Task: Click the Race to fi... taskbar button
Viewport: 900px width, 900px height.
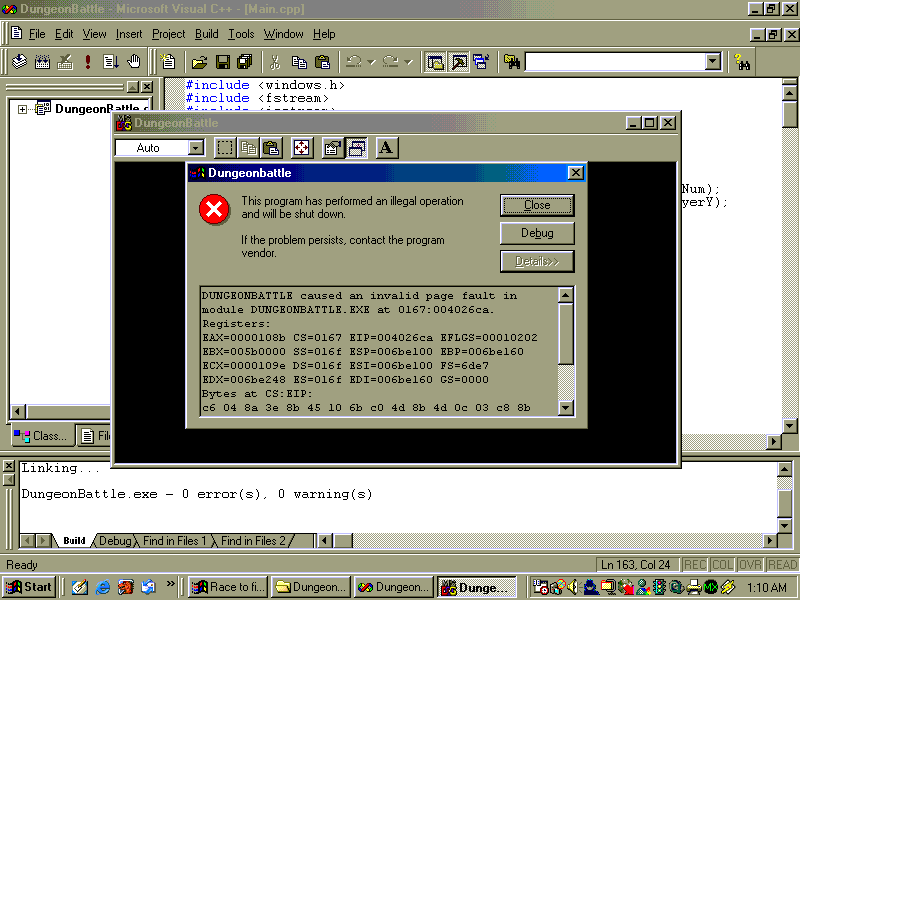Action: (228, 587)
